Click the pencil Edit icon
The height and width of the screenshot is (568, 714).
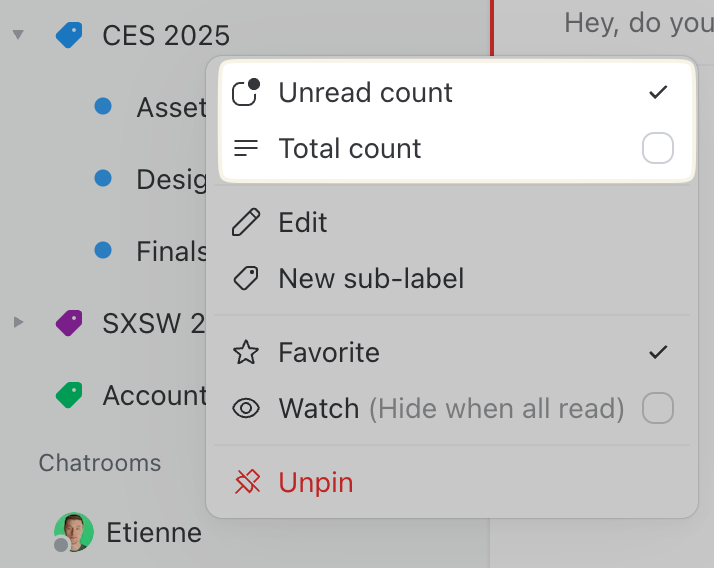(246, 222)
